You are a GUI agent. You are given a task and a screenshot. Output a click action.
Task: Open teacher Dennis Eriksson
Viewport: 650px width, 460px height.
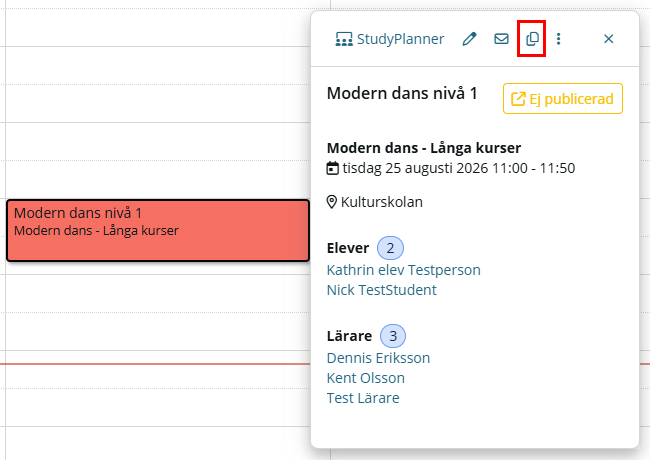[378, 358]
